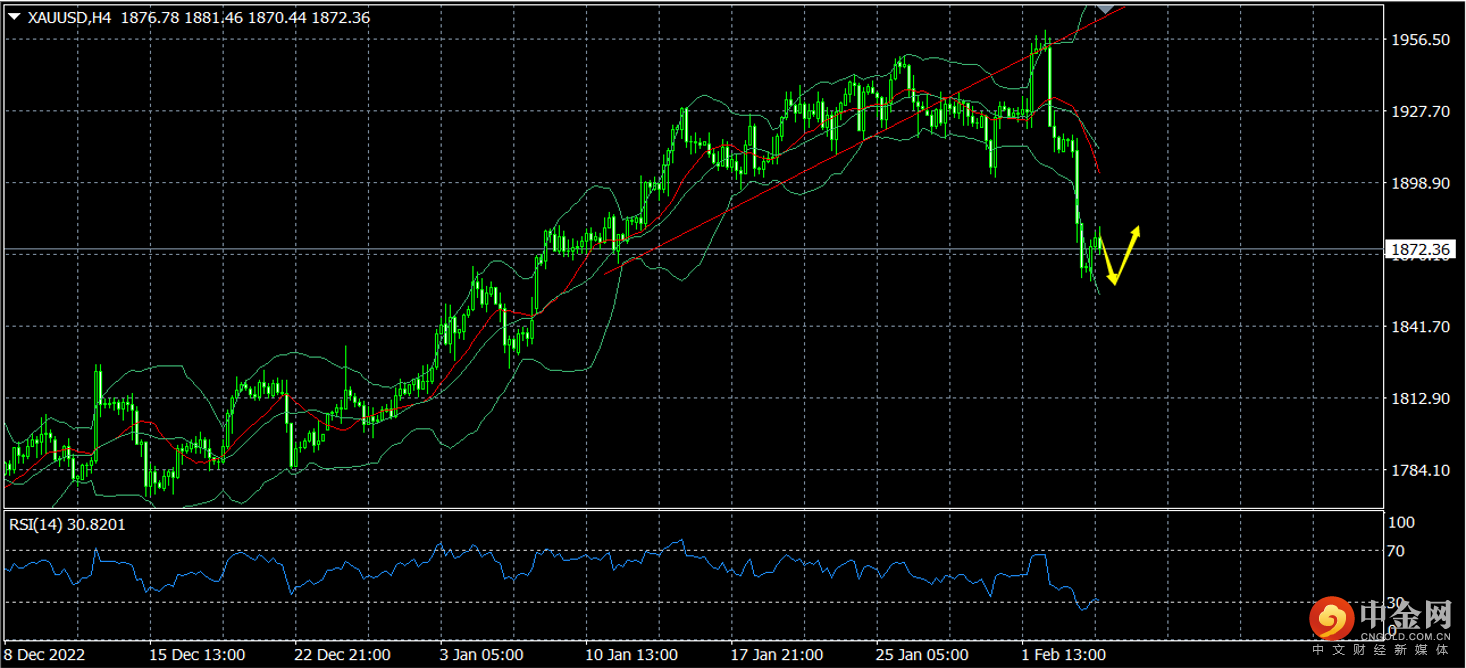This screenshot has height=668, width=1466.
Task: Click the 1 Feb 13:00 time label
Action: click(1064, 655)
